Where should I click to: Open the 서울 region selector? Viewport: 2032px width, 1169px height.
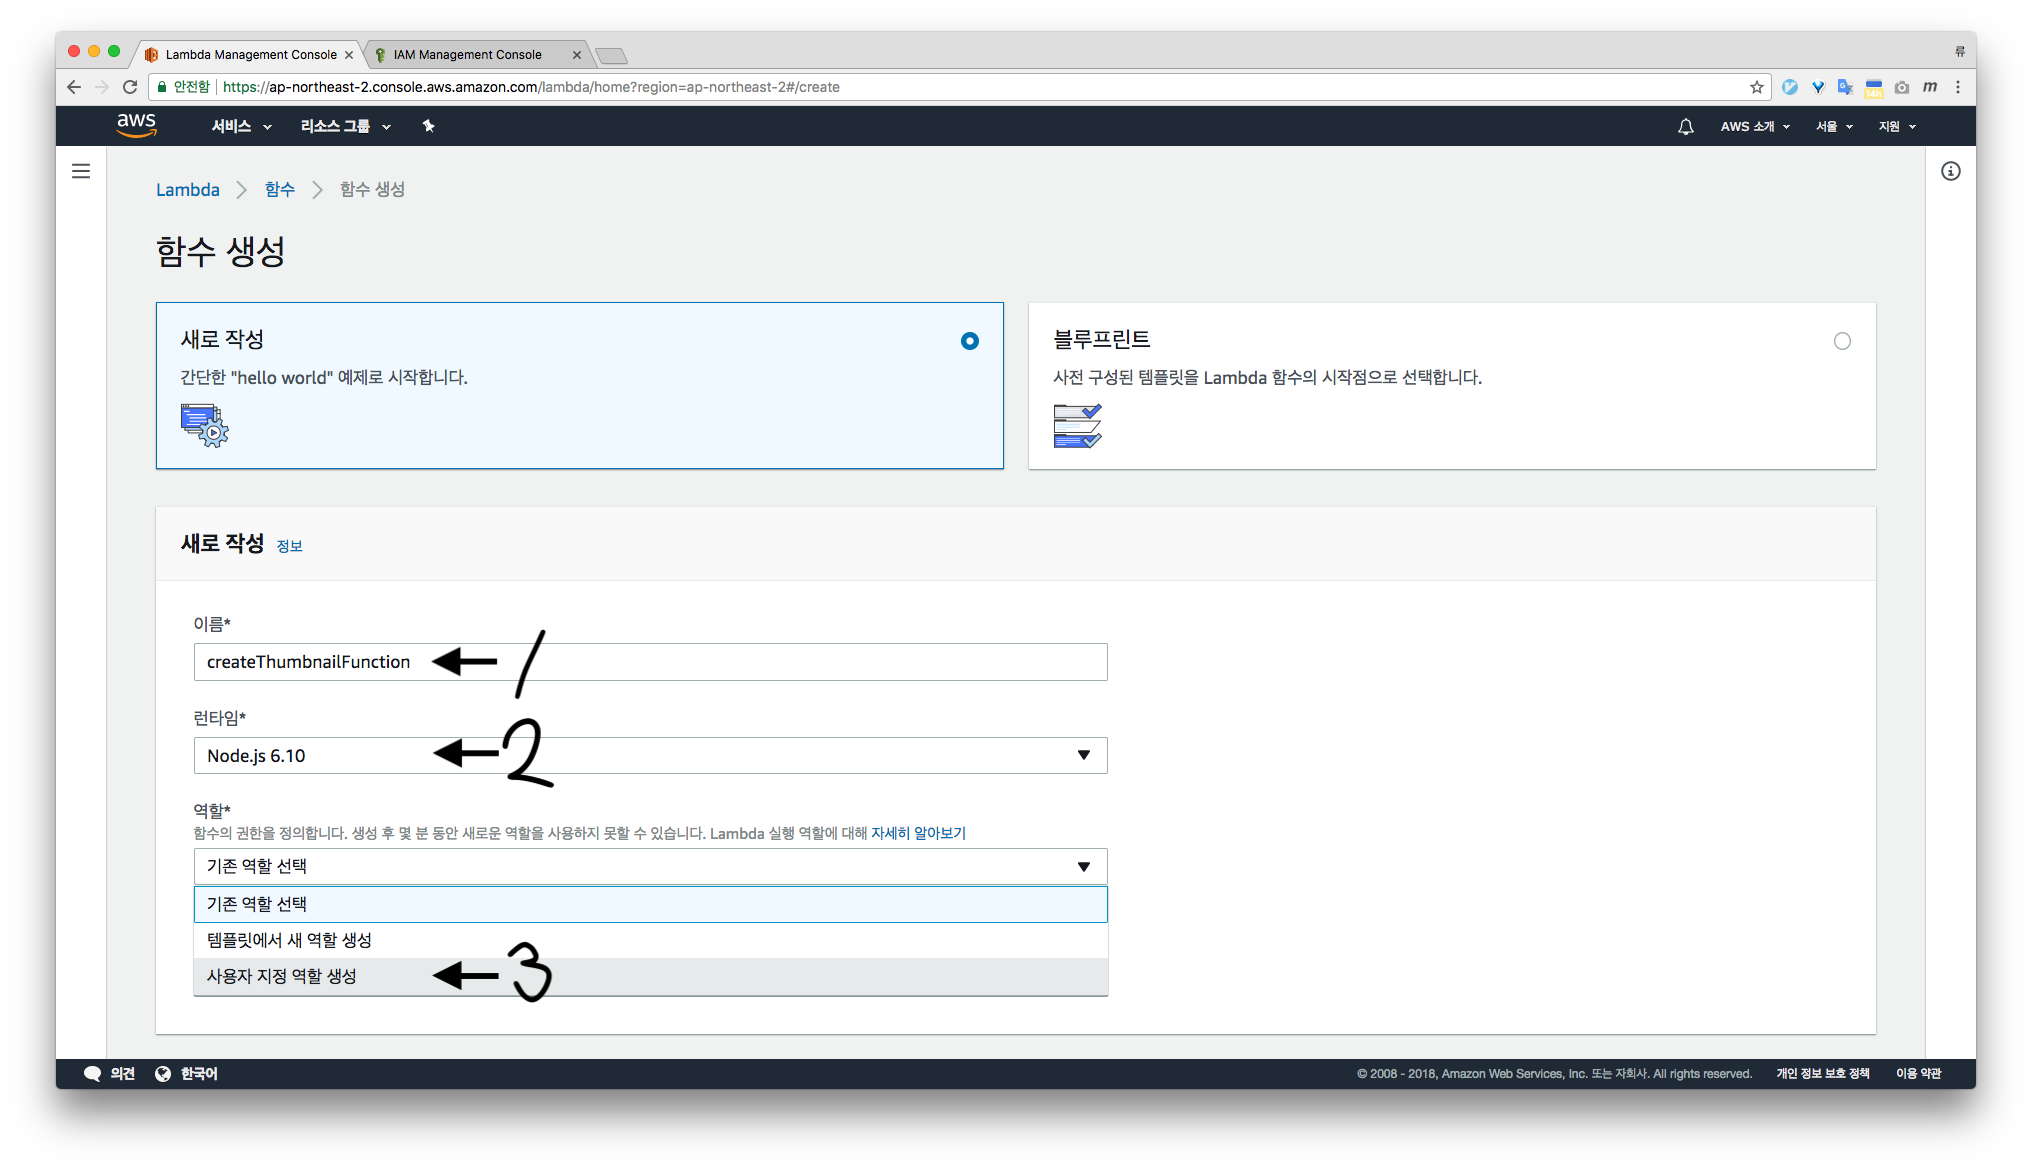1834,126
